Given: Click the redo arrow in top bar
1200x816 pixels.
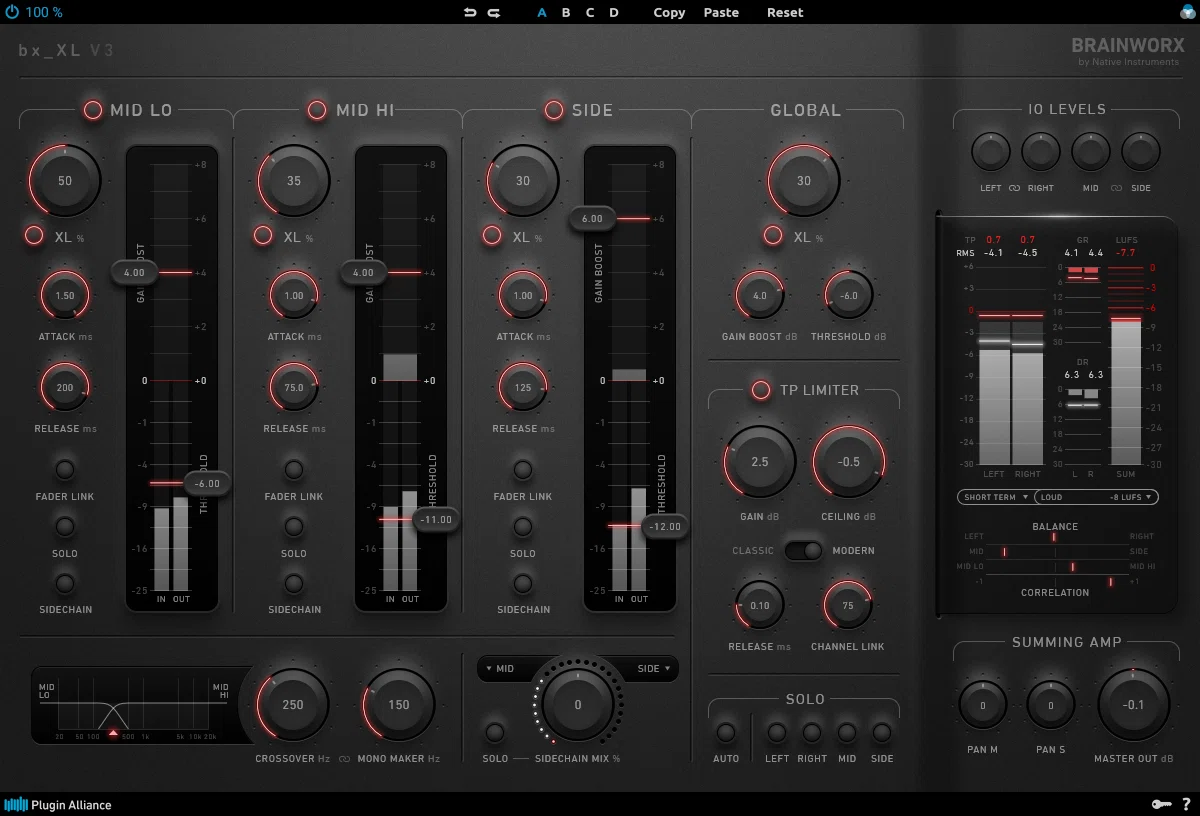Looking at the screenshot, I should point(494,12).
